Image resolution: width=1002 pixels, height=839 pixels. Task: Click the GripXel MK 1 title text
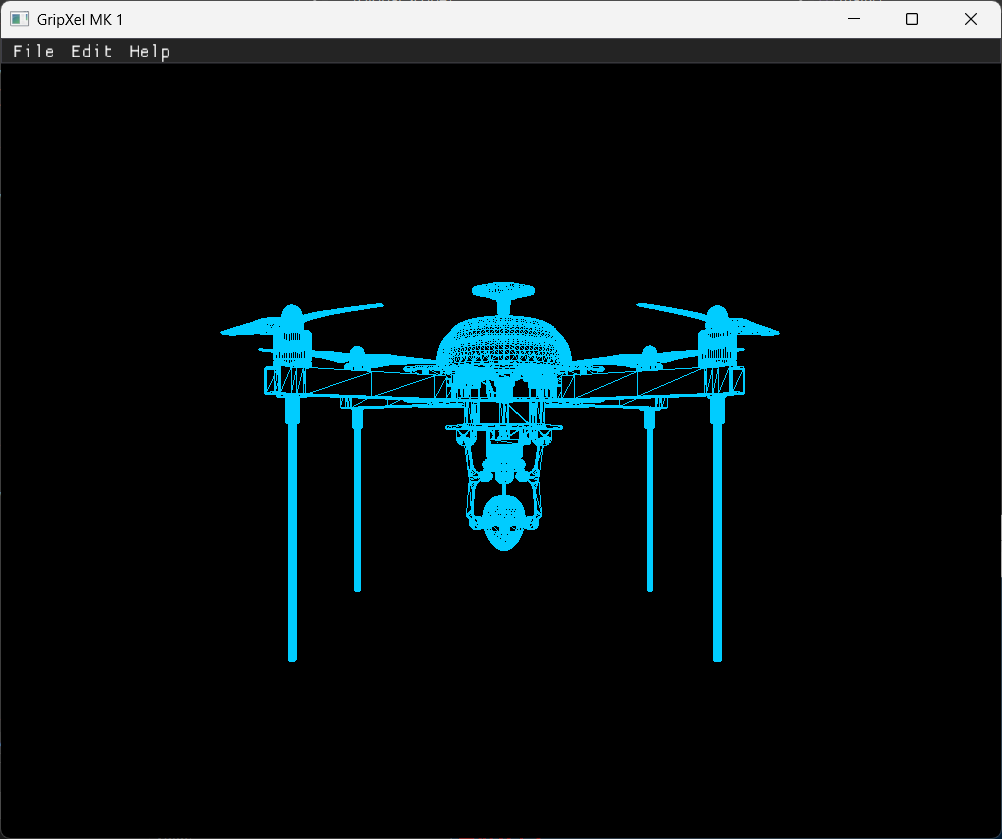tap(80, 19)
